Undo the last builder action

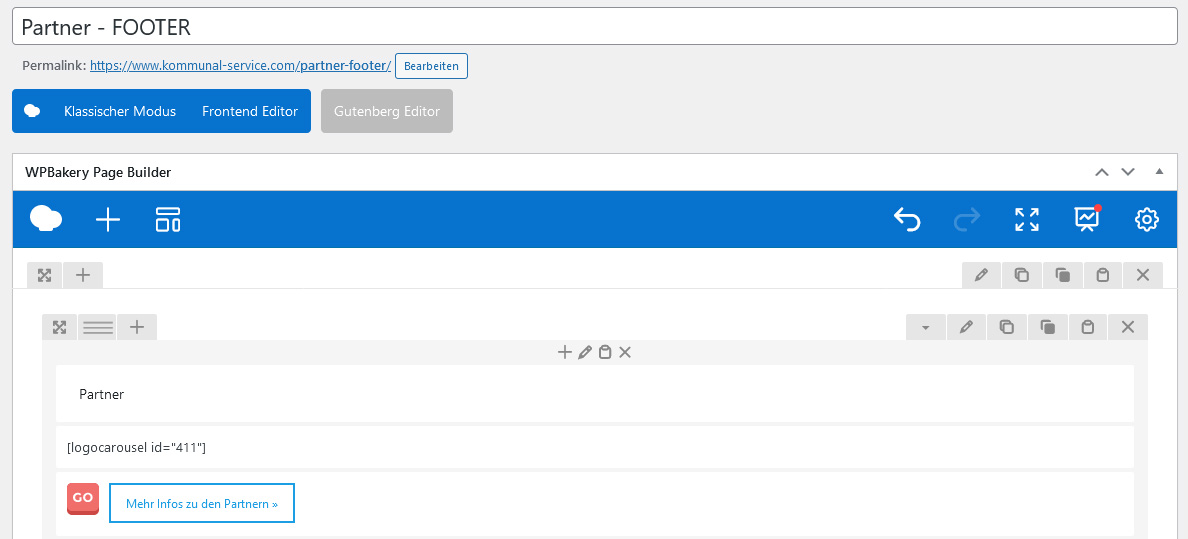907,220
